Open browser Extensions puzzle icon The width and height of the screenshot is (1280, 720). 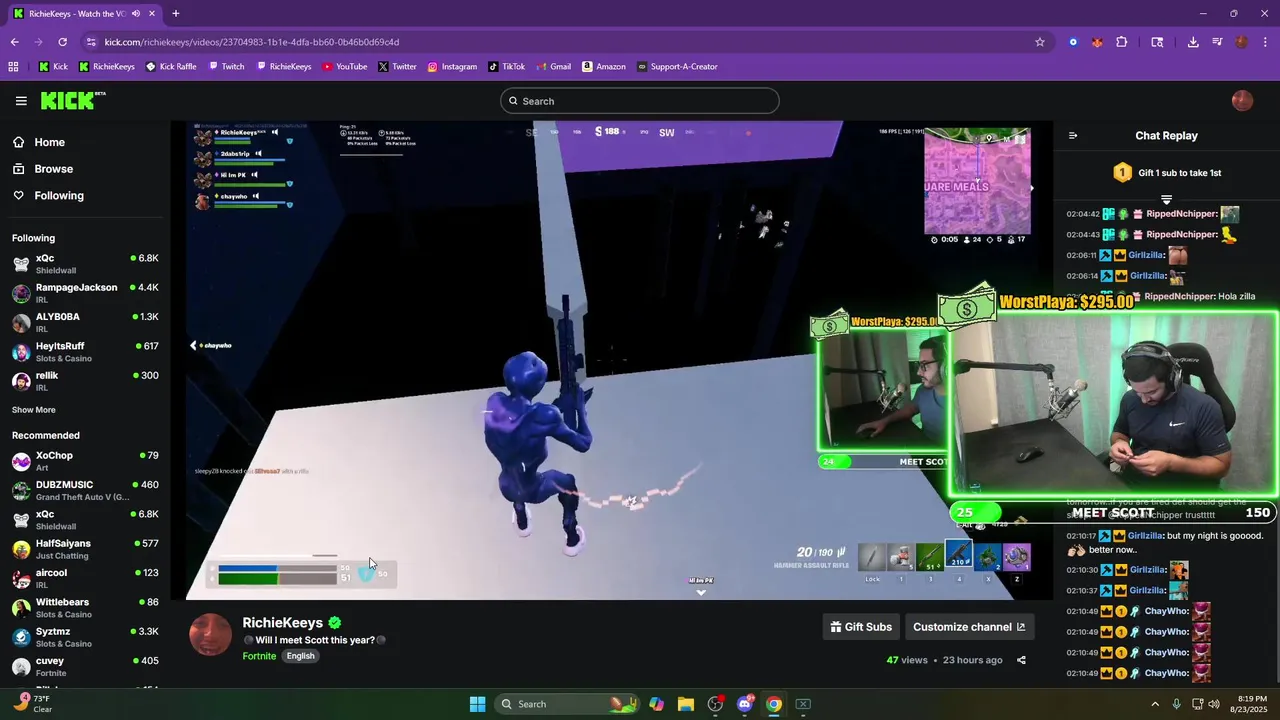[x=1121, y=42]
